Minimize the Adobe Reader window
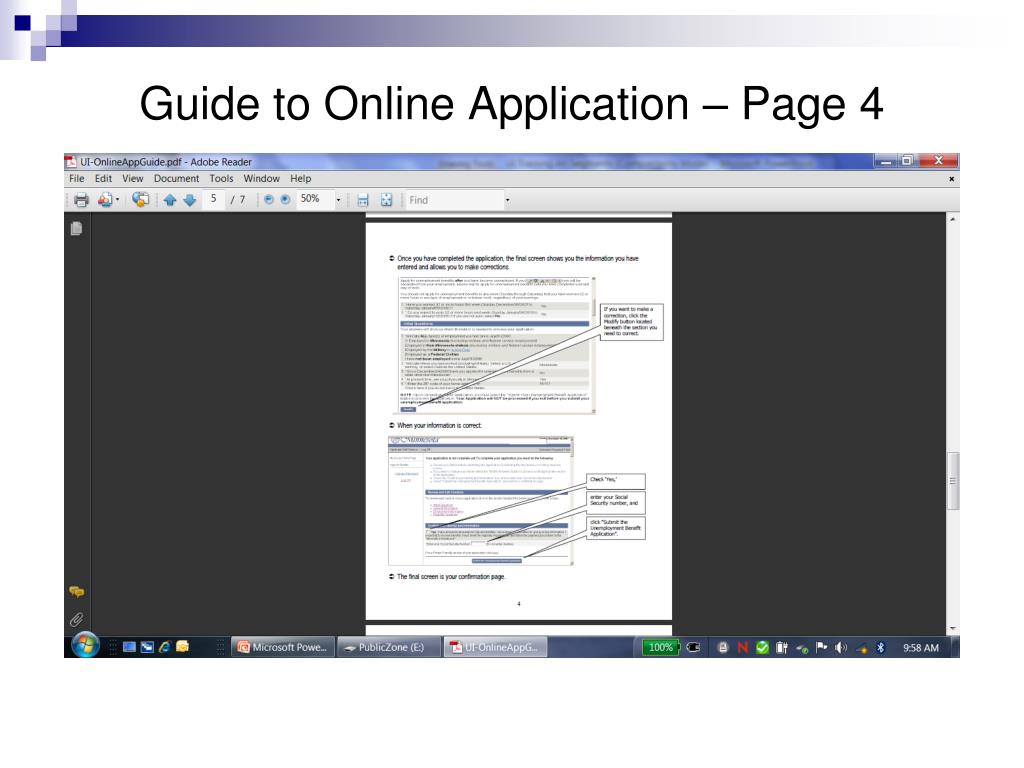The height and width of the screenshot is (768, 1024). [886, 161]
